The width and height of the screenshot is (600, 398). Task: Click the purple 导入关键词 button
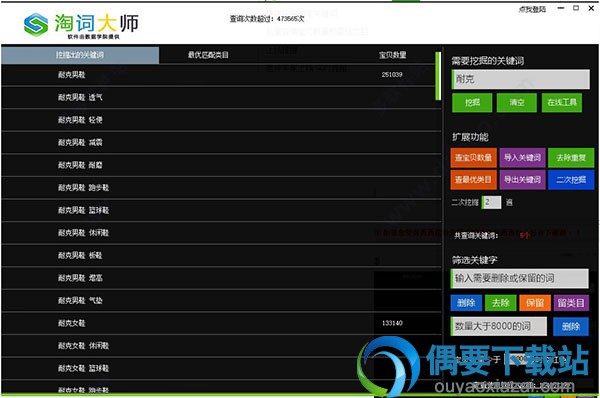click(x=522, y=158)
